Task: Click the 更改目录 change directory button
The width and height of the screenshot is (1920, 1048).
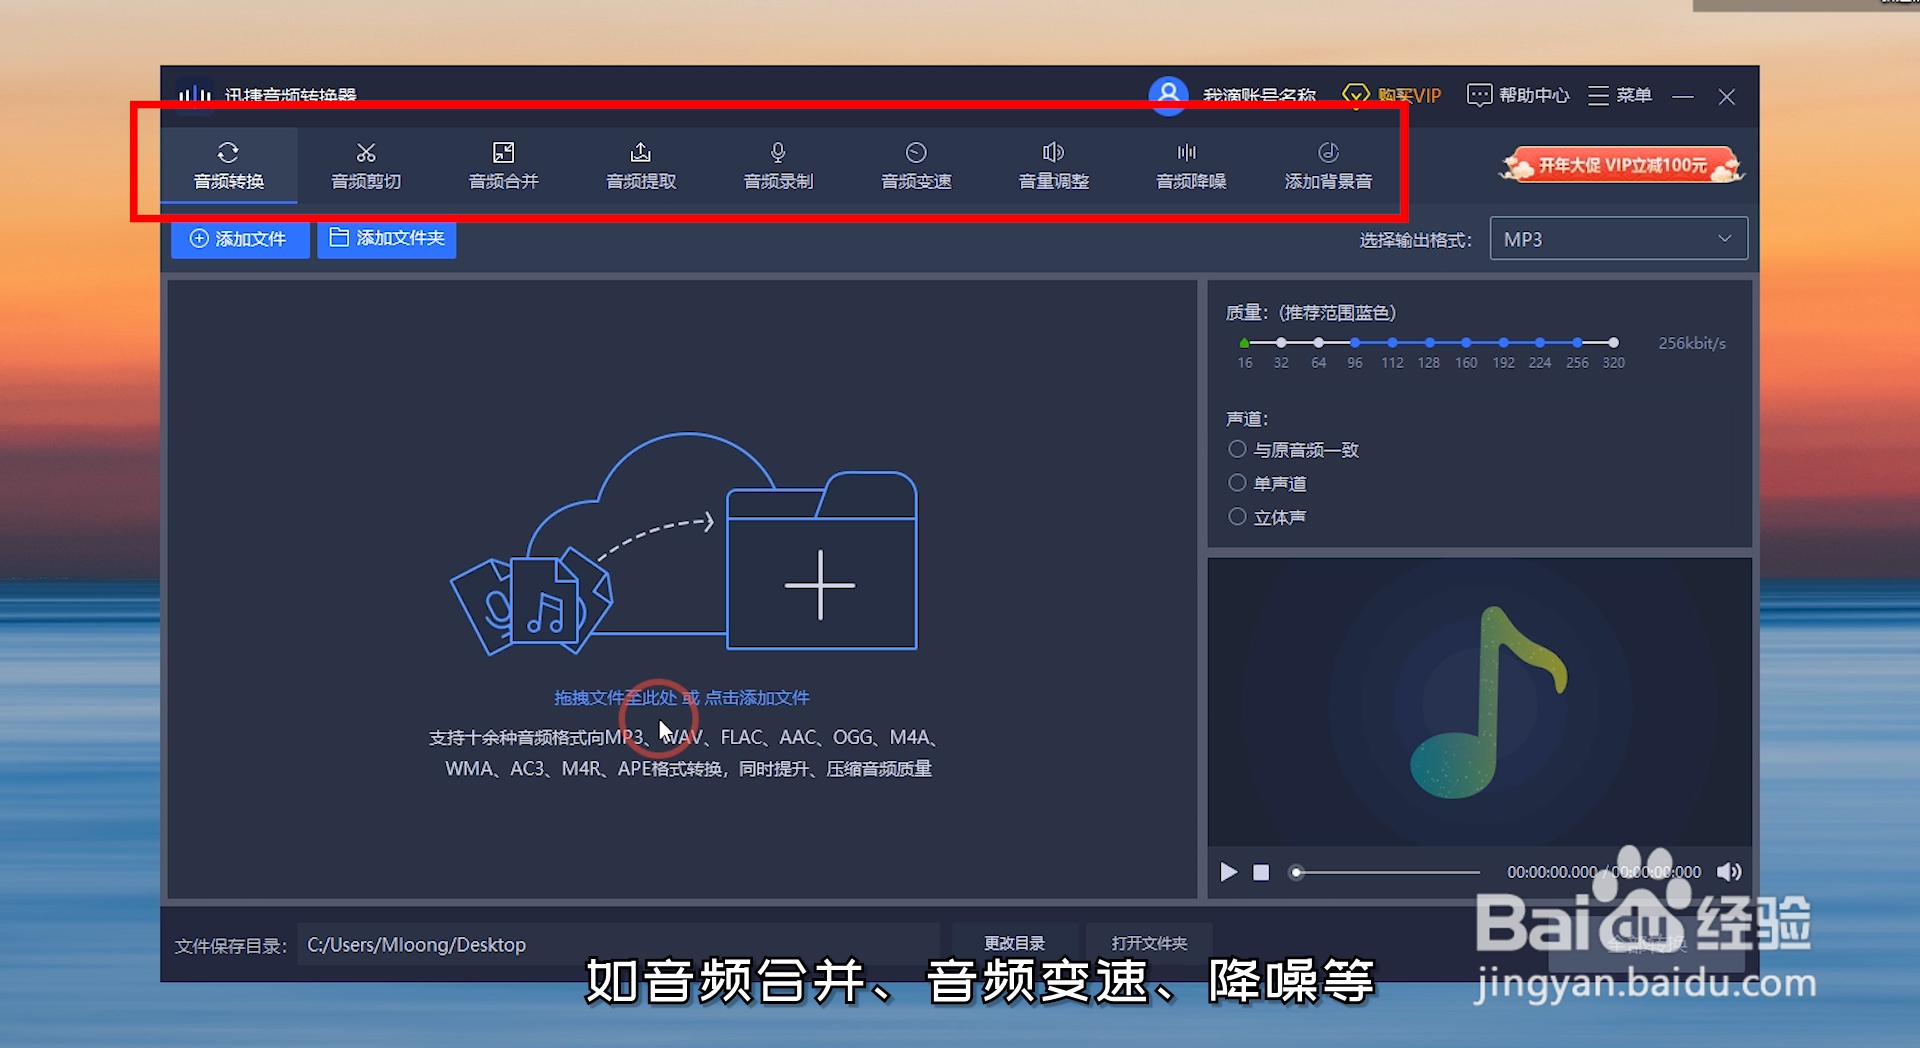Action: pos(1014,943)
